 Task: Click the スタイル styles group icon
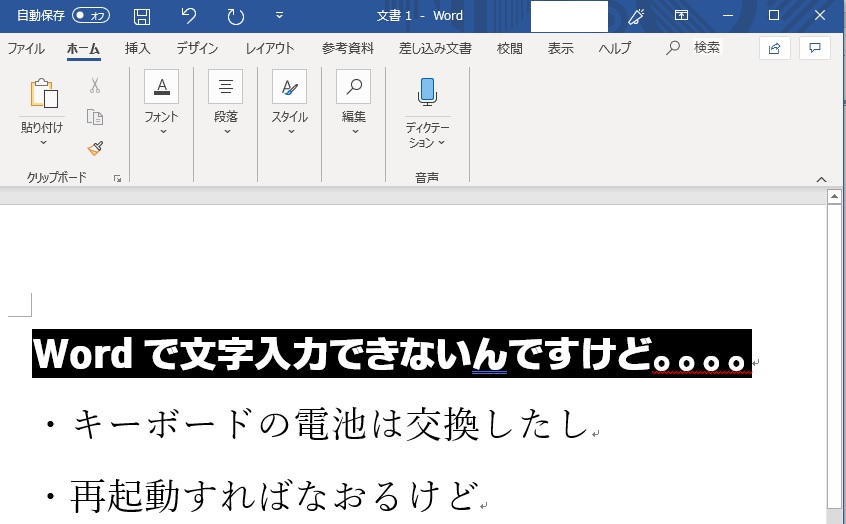pos(290,86)
